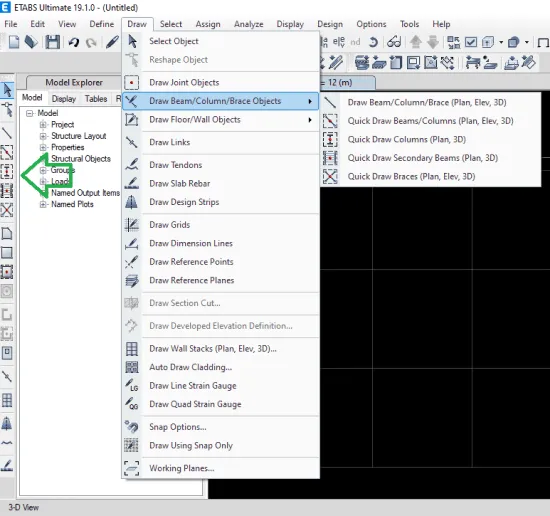Choose Quick Draw Columns (Plan, 3D)
The width and height of the screenshot is (550, 516).
(406, 139)
